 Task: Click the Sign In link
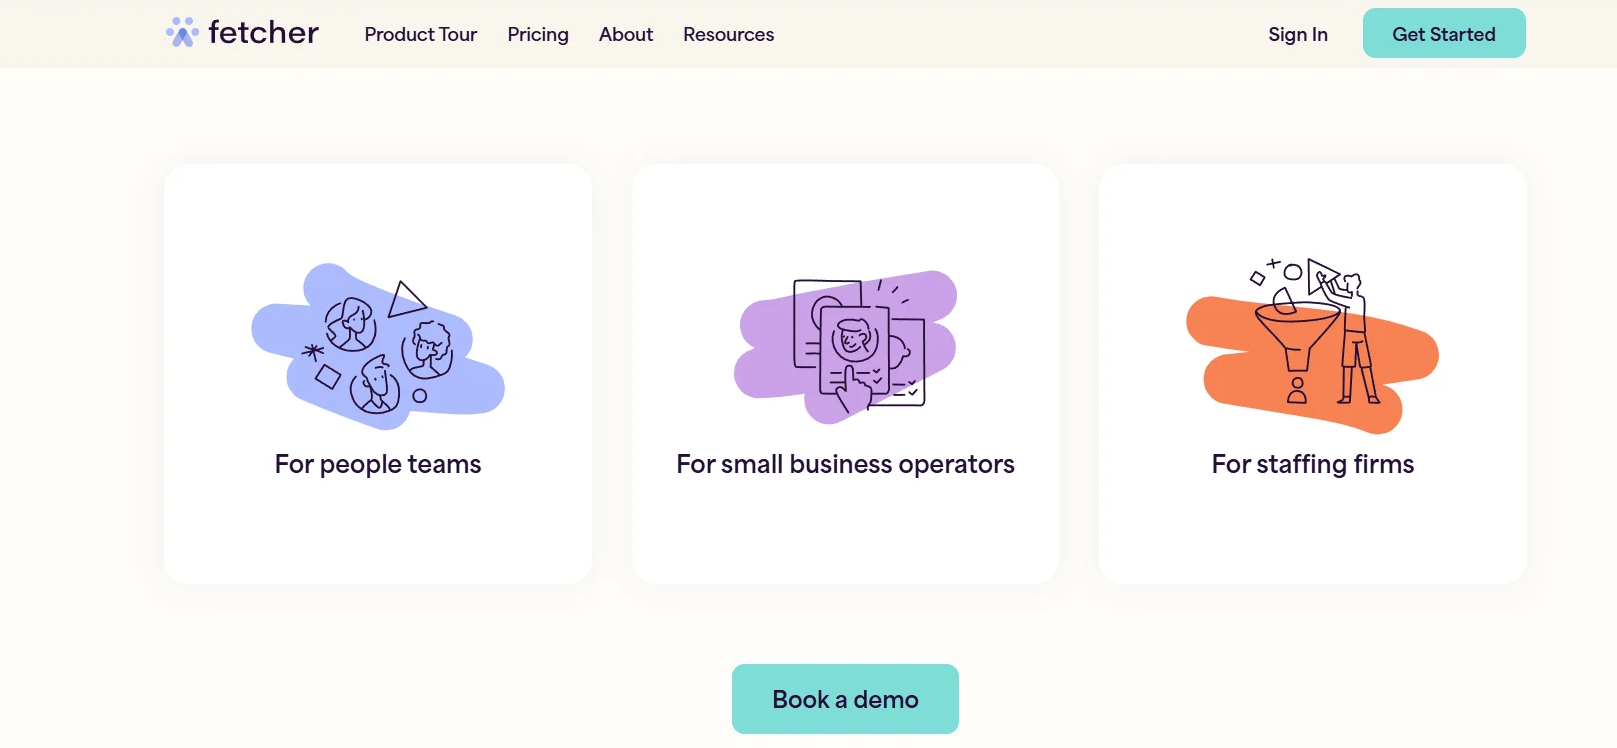(1297, 34)
